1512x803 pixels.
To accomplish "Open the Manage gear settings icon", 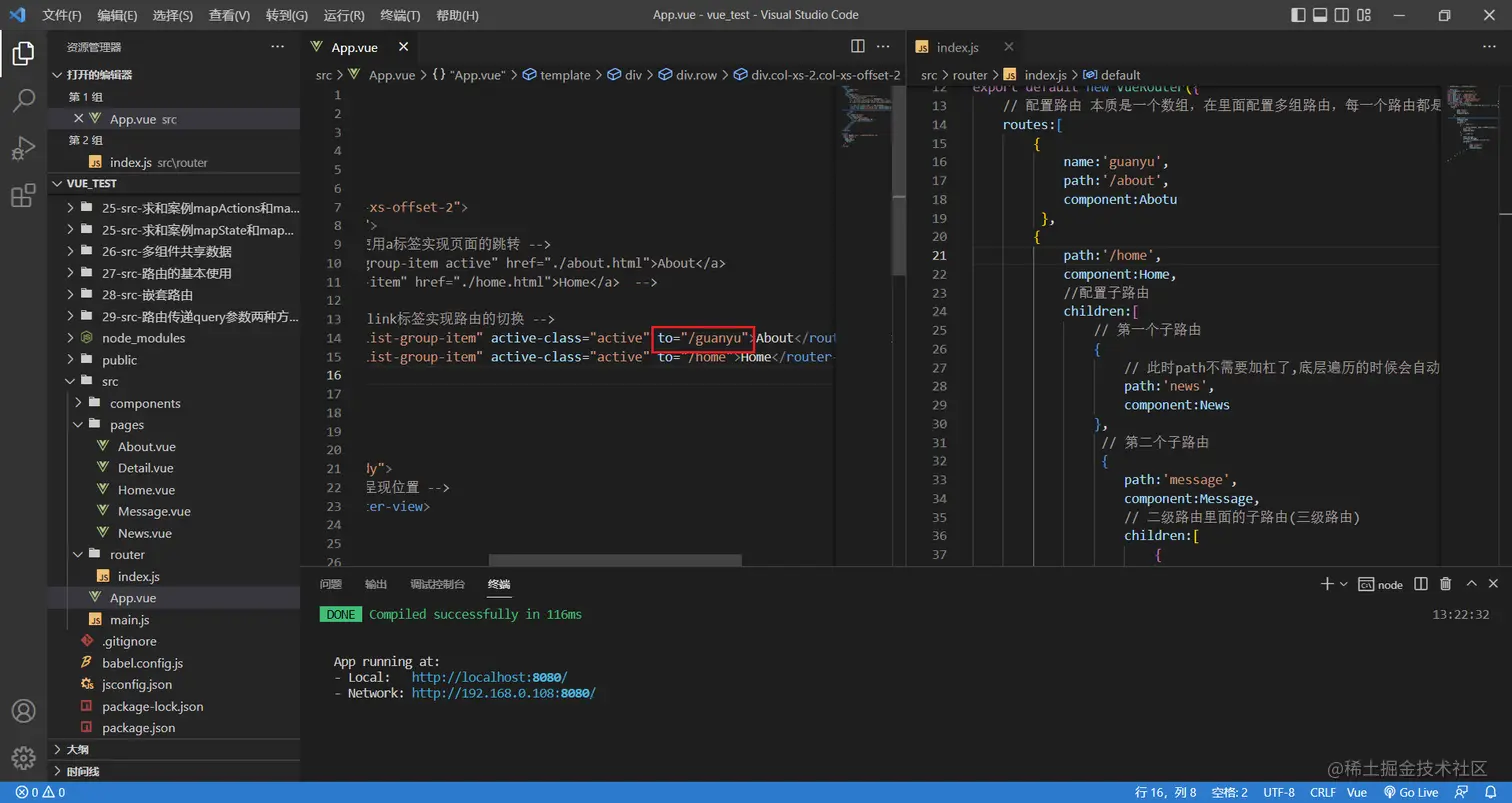I will coord(23,759).
